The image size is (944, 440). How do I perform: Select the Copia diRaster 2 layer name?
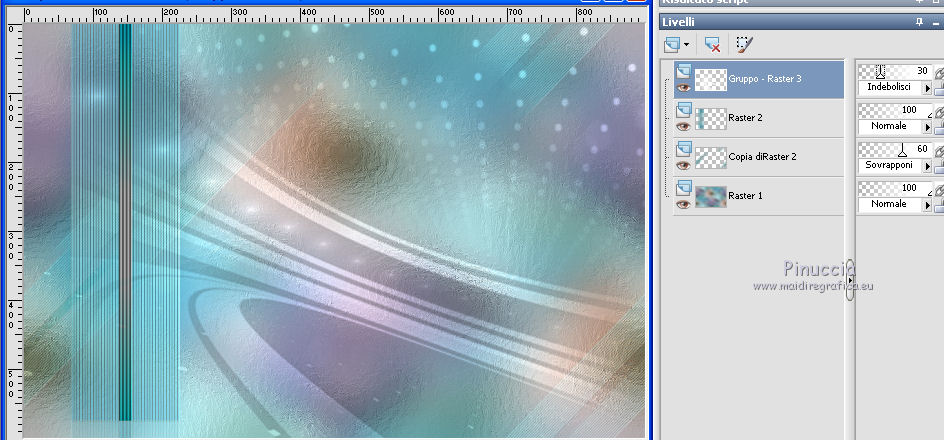pyautogui.click(x=762, y=156)
